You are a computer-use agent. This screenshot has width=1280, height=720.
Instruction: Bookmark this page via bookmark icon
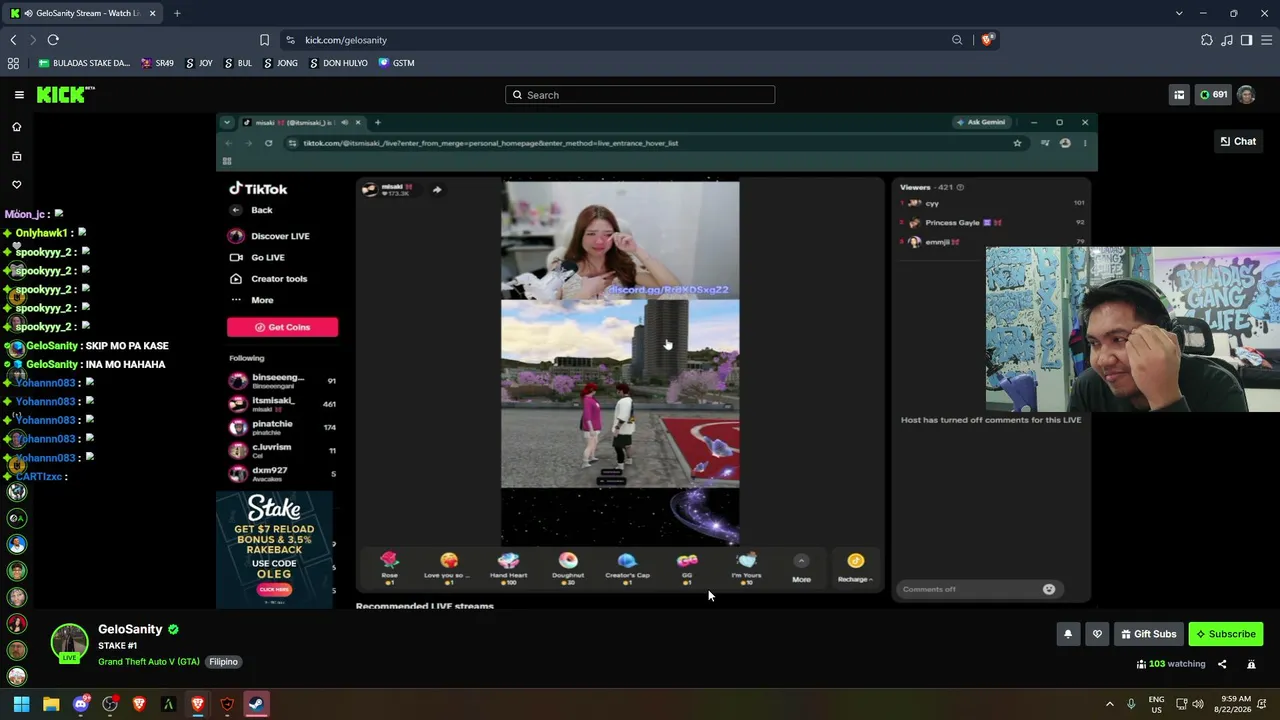[x=264, y=40]
